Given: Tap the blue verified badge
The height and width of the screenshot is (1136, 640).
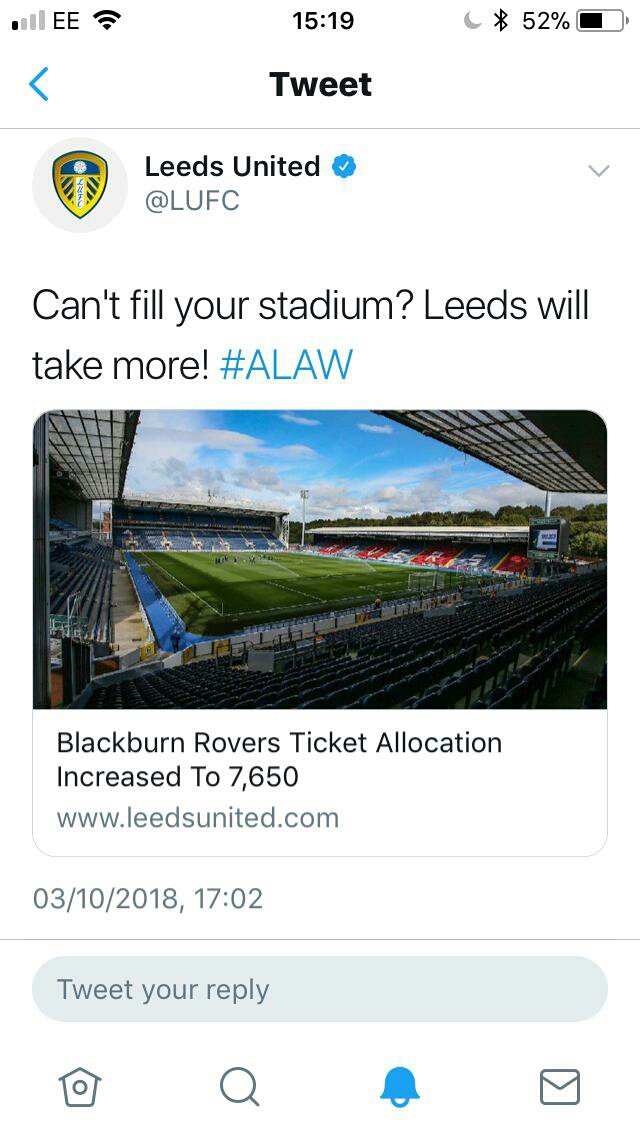Looking at the screenshot, I should point(343,167).
